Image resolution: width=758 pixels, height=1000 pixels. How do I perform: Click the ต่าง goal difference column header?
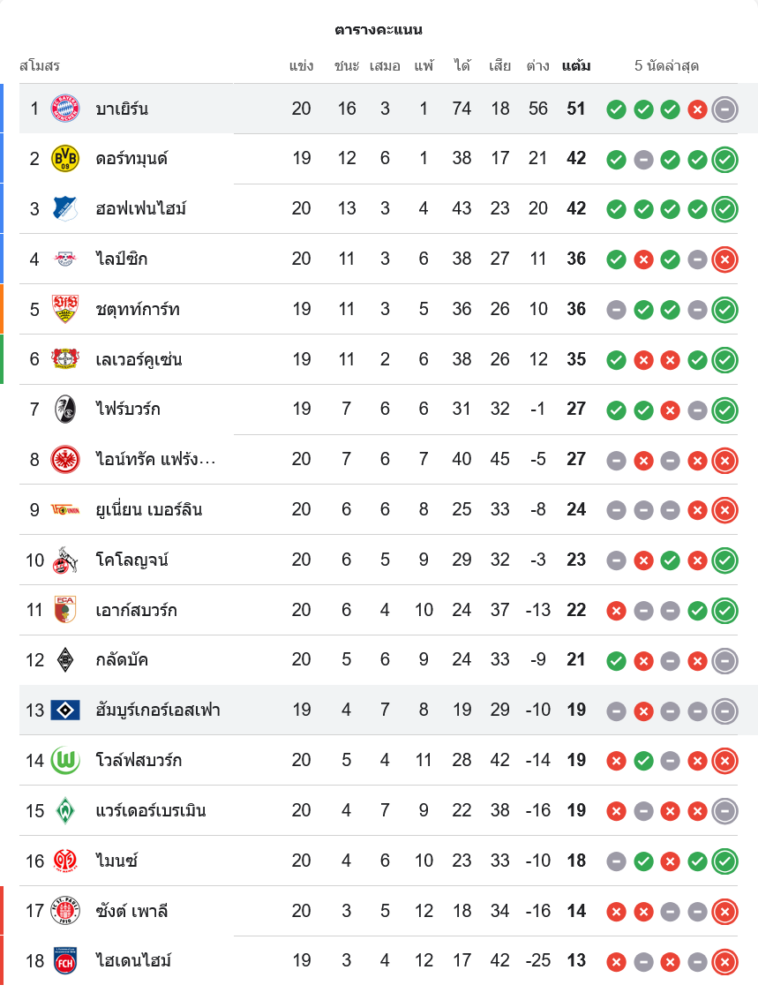click(x=538, y=66)
